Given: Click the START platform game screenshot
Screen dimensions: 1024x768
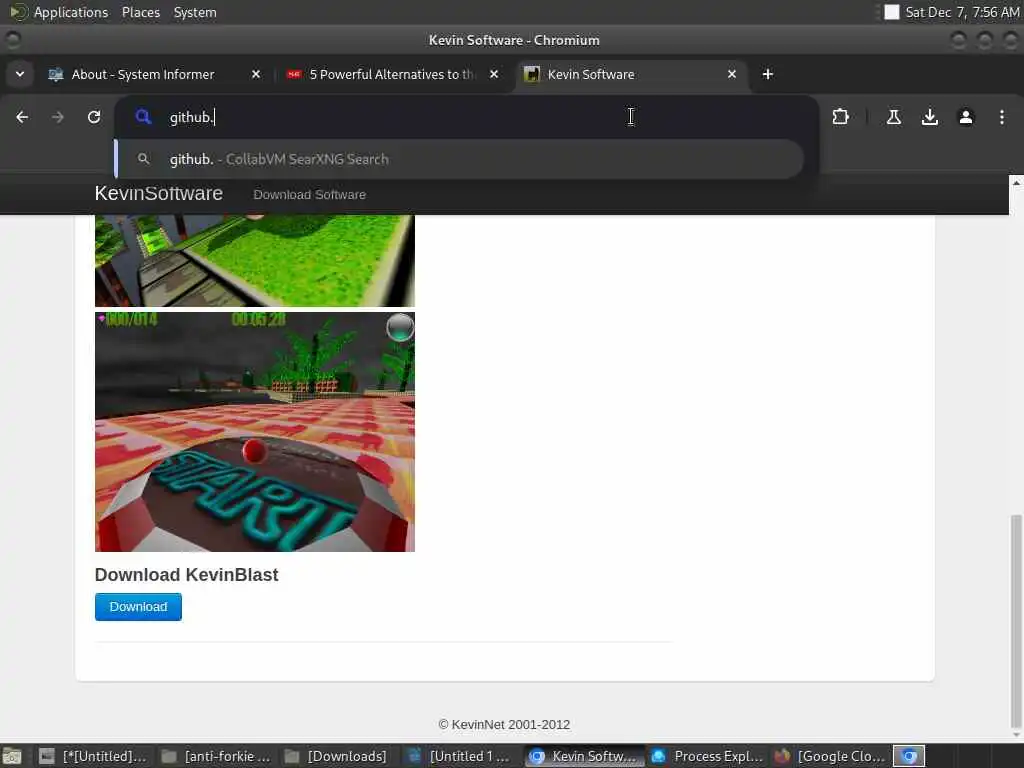Looking at the screenshot, I should (x=255, y=432).
